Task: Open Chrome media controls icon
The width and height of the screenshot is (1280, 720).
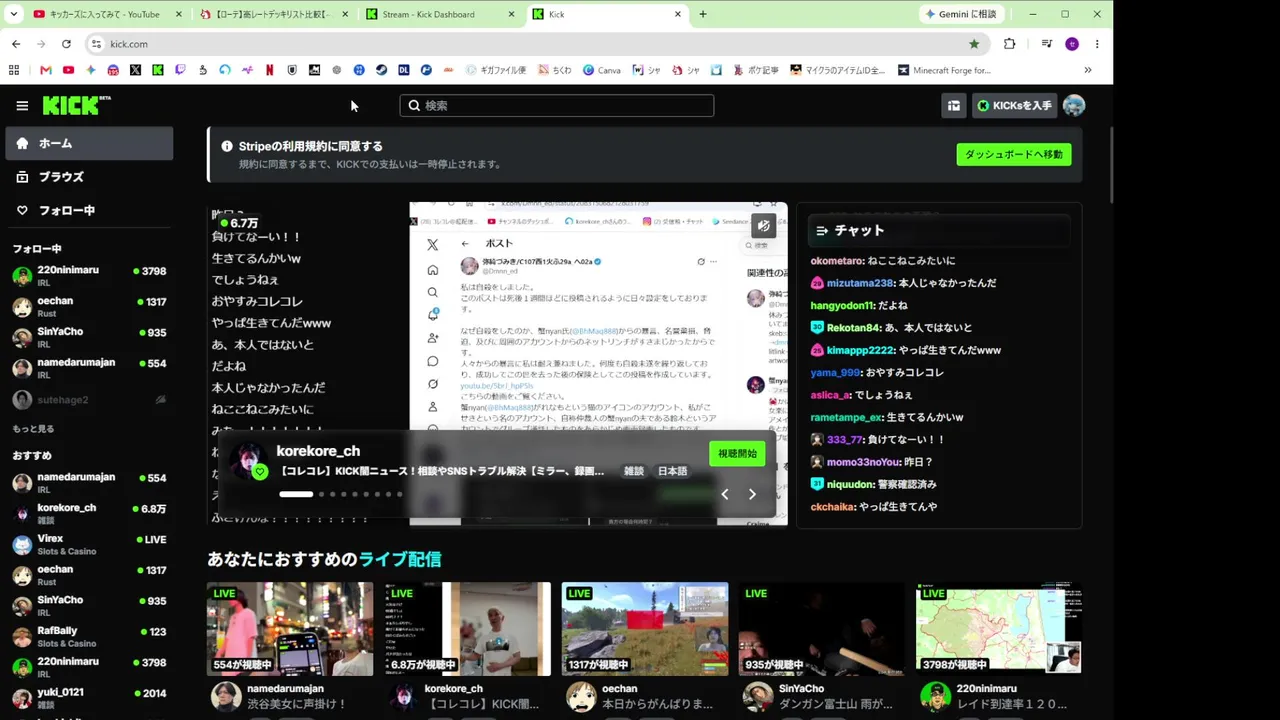Action: [x=1046, y=44]
